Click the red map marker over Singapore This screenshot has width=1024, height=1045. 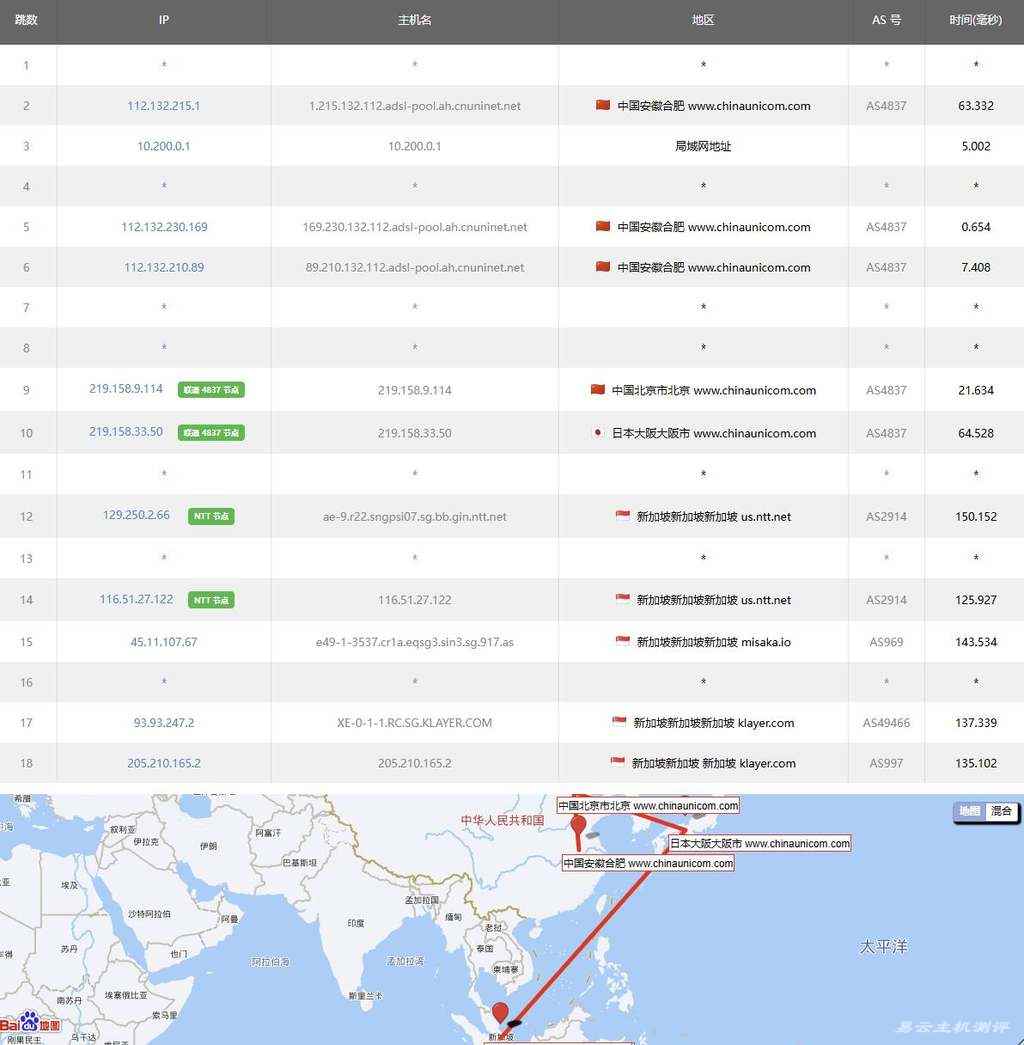(x=500, y=1013)
